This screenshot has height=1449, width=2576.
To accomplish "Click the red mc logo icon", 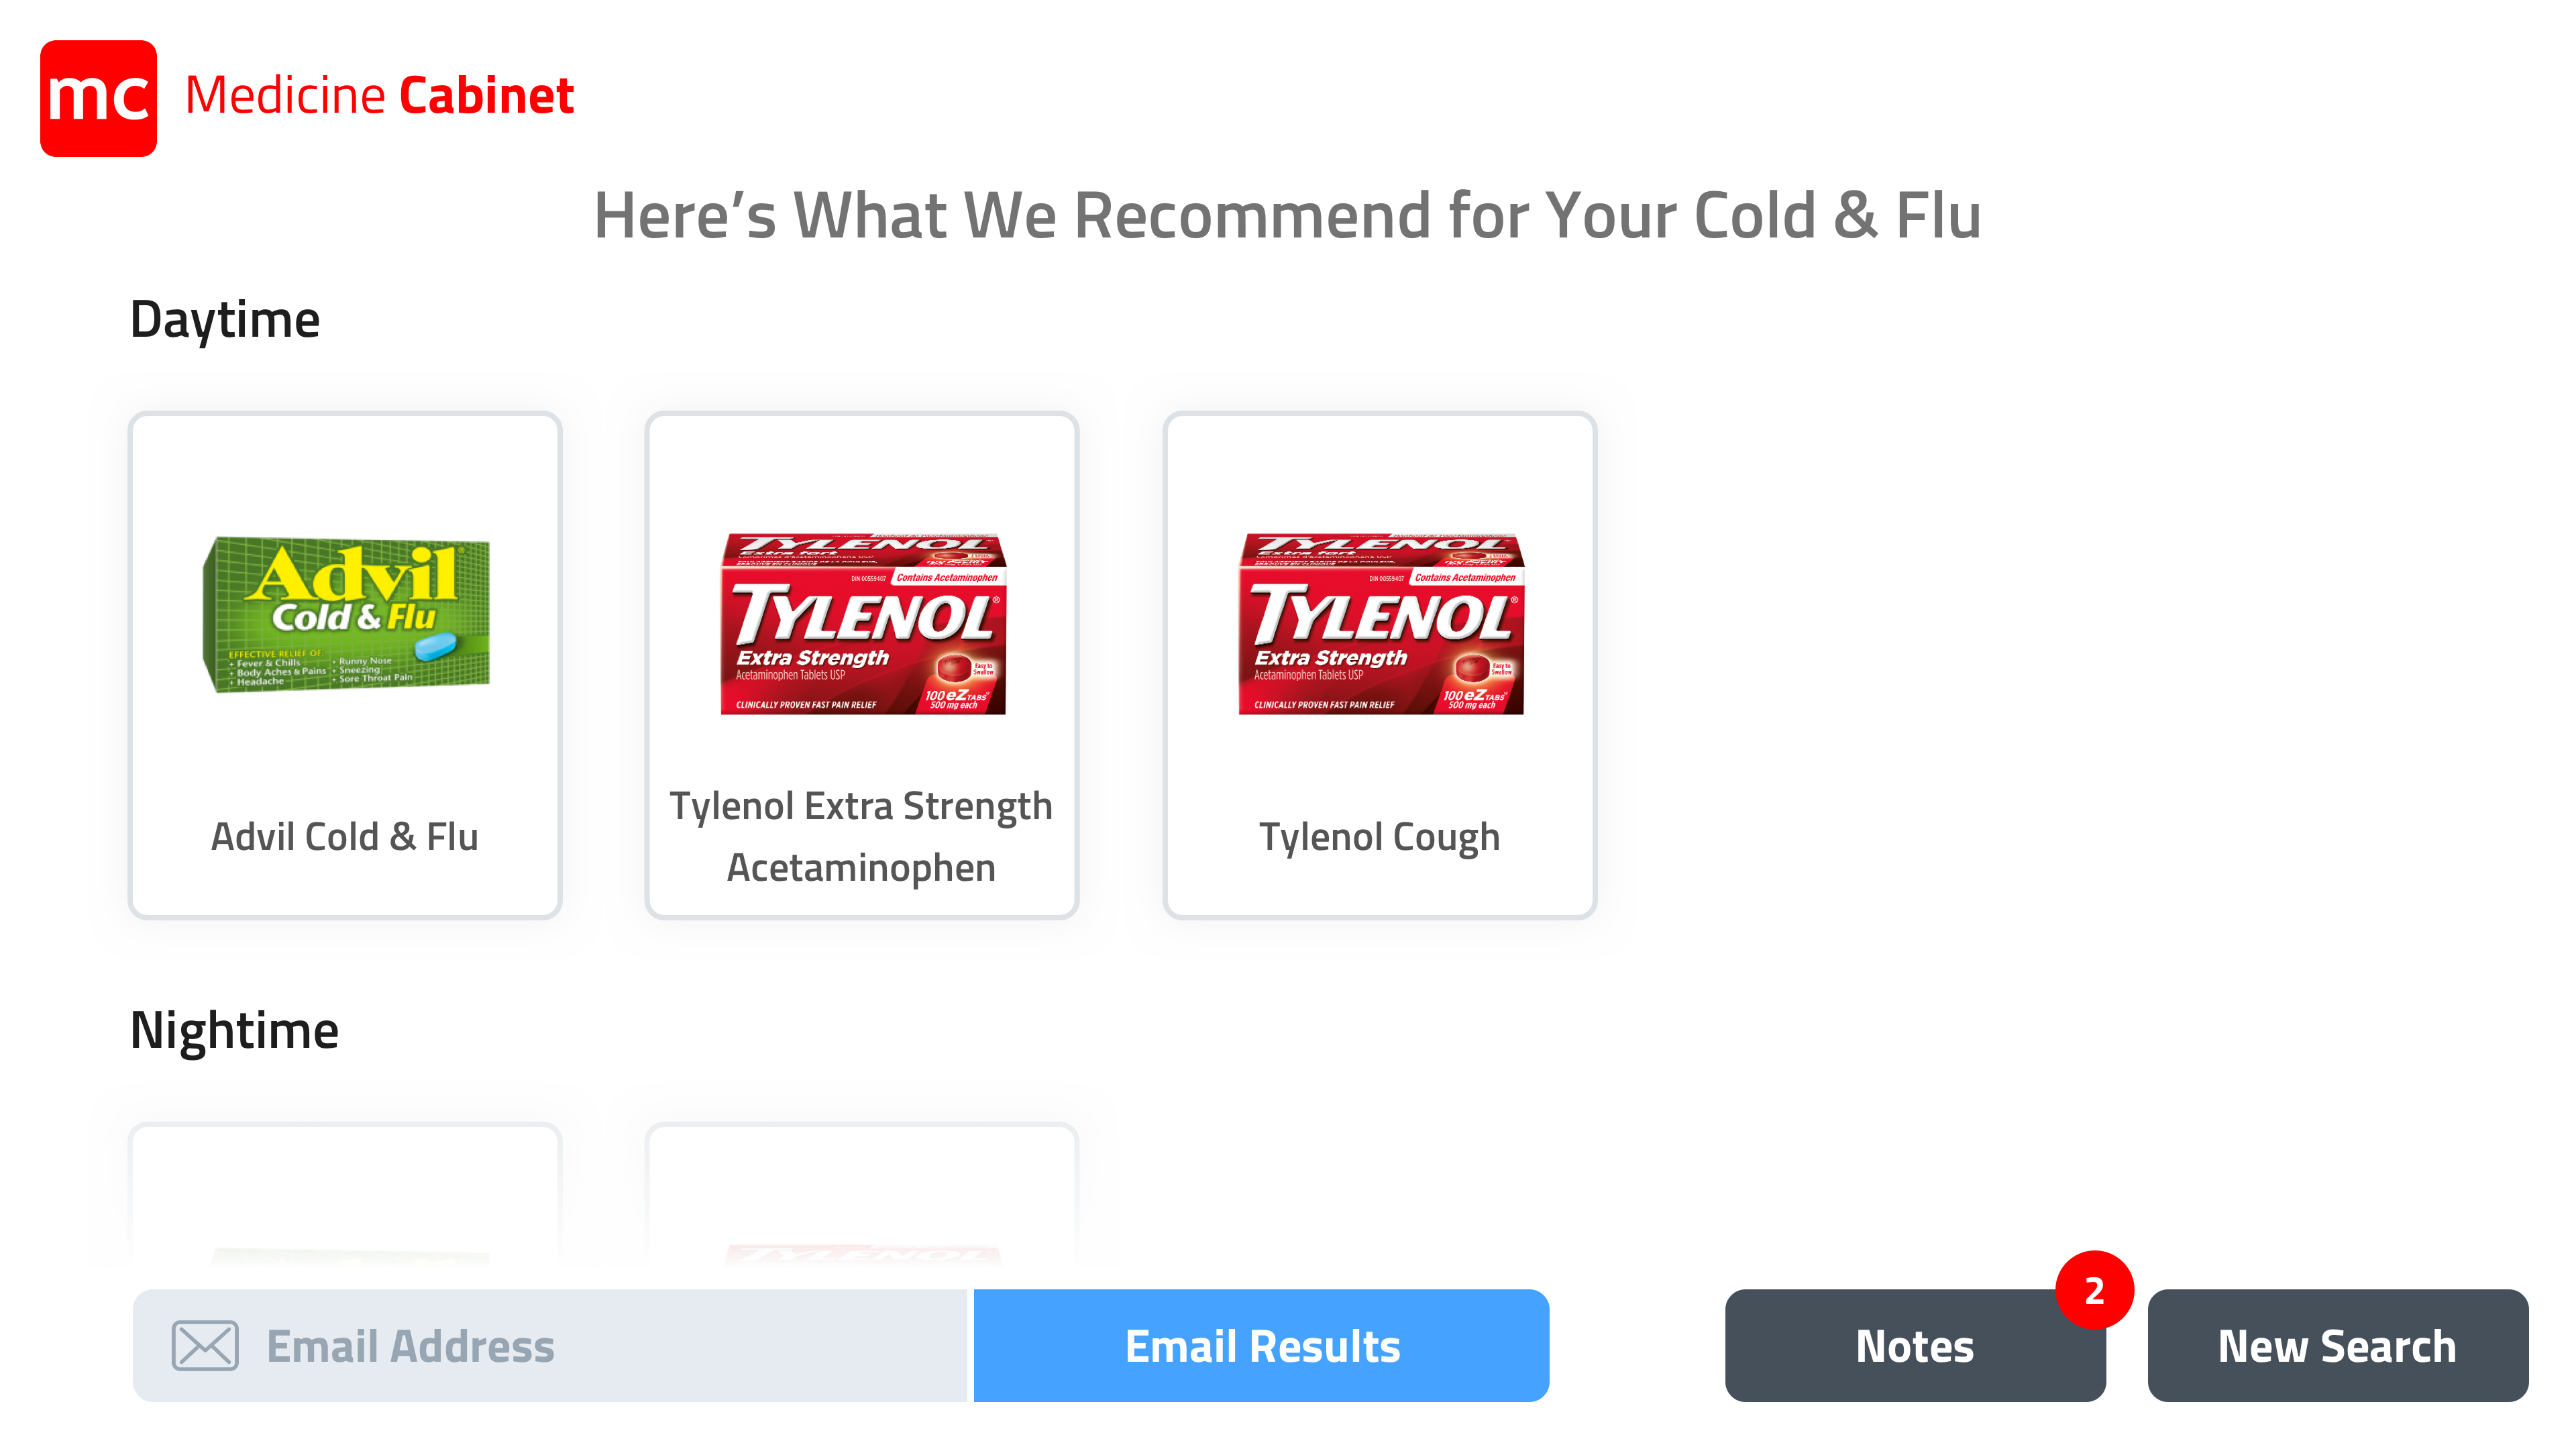I will click(x=98, y=98).
